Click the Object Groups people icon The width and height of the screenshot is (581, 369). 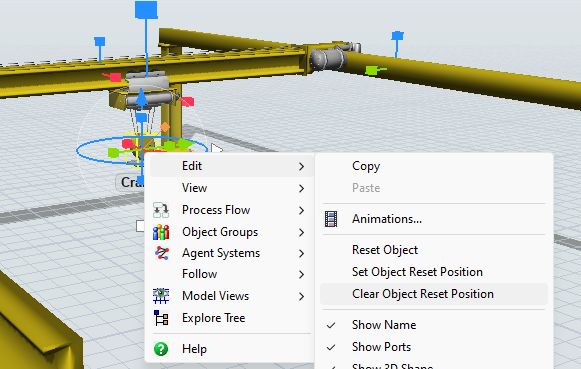point(161,232)
